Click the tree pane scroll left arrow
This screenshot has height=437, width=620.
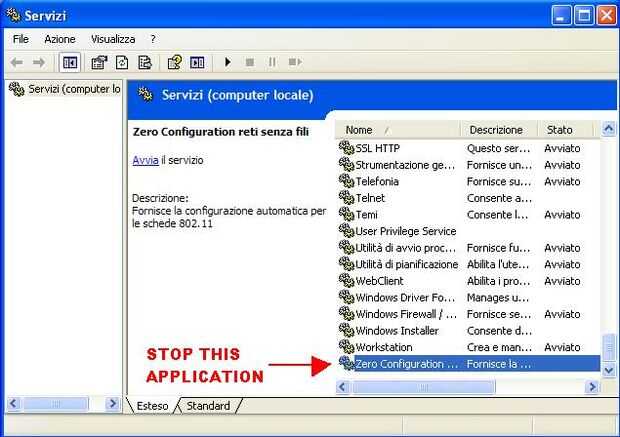tap(13, 404)
